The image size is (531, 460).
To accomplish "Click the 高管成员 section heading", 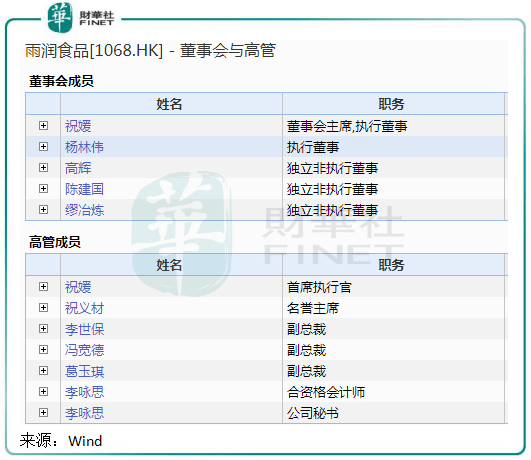I will click(55, 242).
